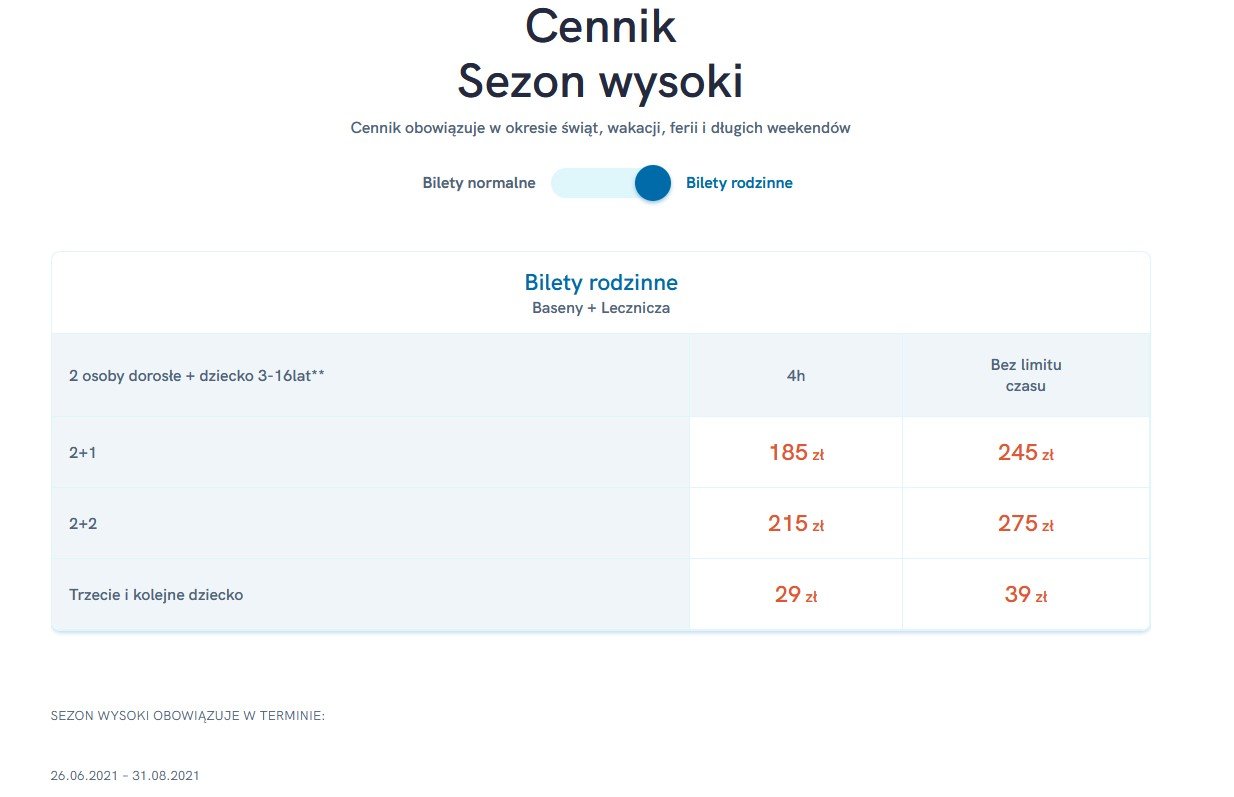
Task: Click the 185 zł price for 2+1 4h
Action: pyautogui.click(x=796, y=453)
